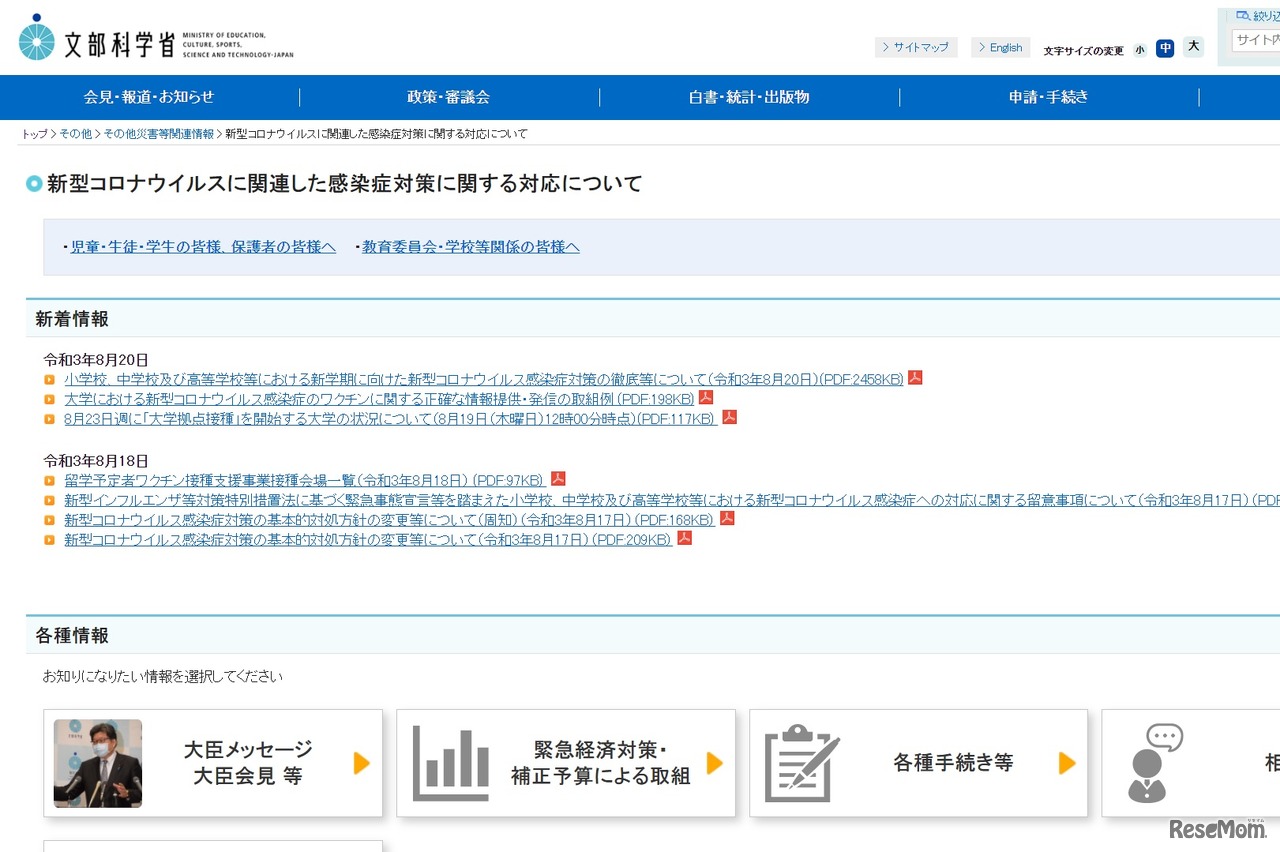The image size is (1280, 852).
Task: Select 小 text size option
Action: (1139, 49)
